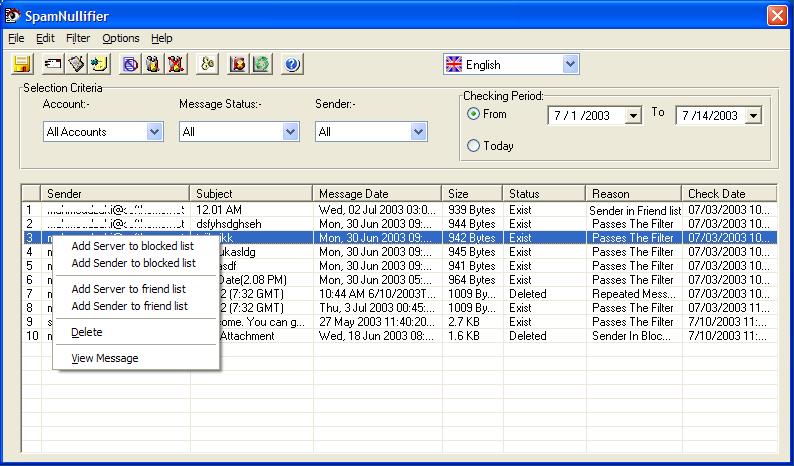Sort by the Status column header
The image size is (794, 466).
click(x=544, y=194)
